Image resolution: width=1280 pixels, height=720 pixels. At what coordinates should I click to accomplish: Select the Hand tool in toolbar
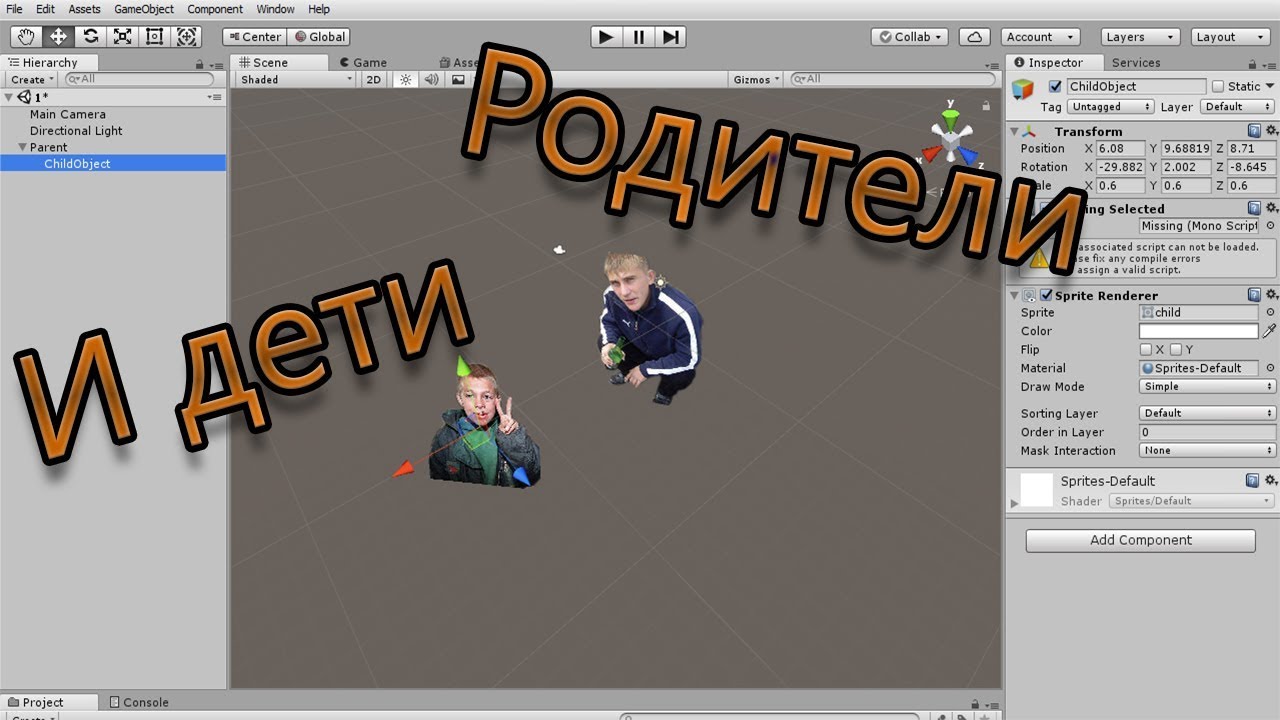pos(26,37)
